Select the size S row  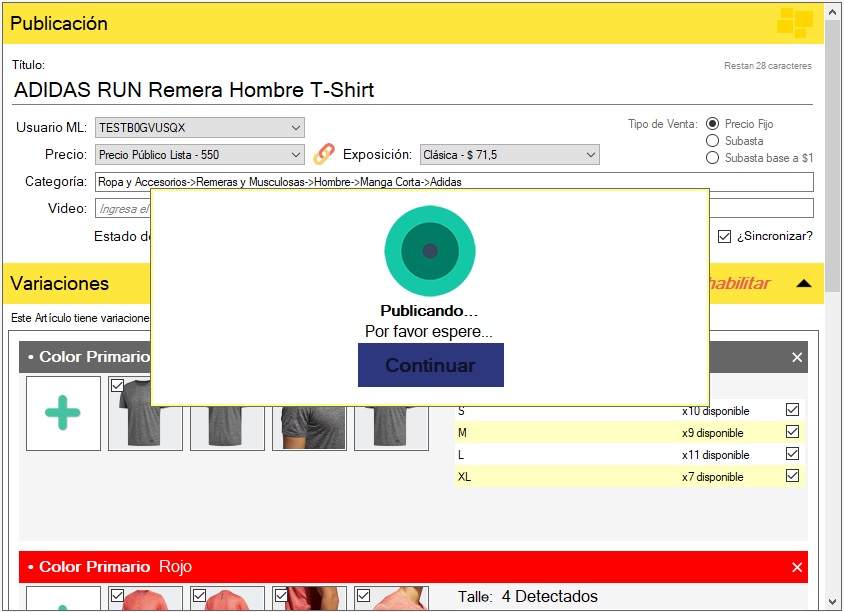point(630,411)
